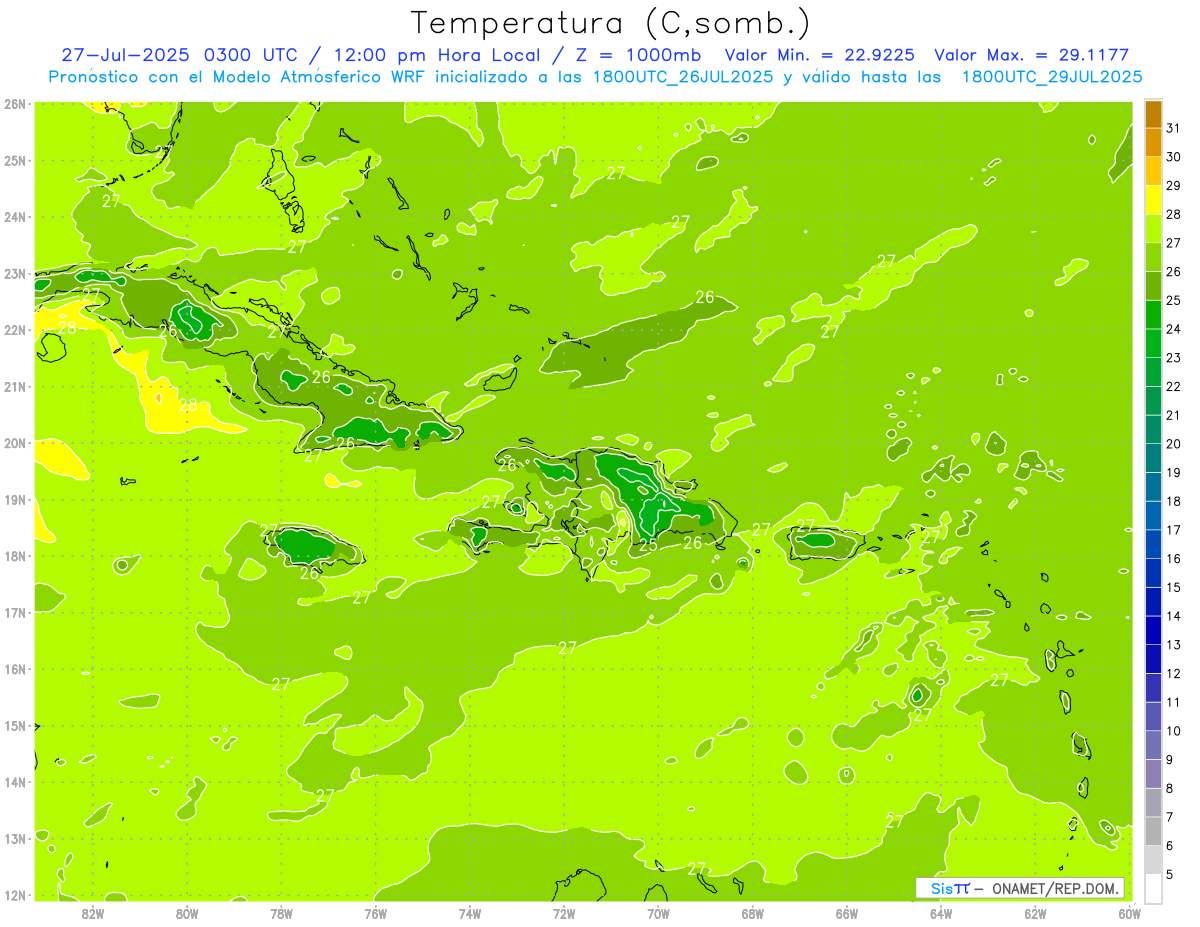Click the 66W longitude axis label
Image resolution: width=1200 pixels, height=927 pixels.
[x=847, y=913]
